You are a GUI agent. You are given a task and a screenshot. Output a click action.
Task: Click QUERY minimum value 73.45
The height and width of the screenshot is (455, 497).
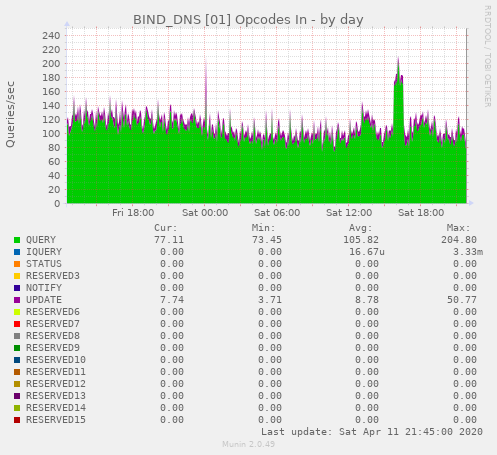coord(267,240)
